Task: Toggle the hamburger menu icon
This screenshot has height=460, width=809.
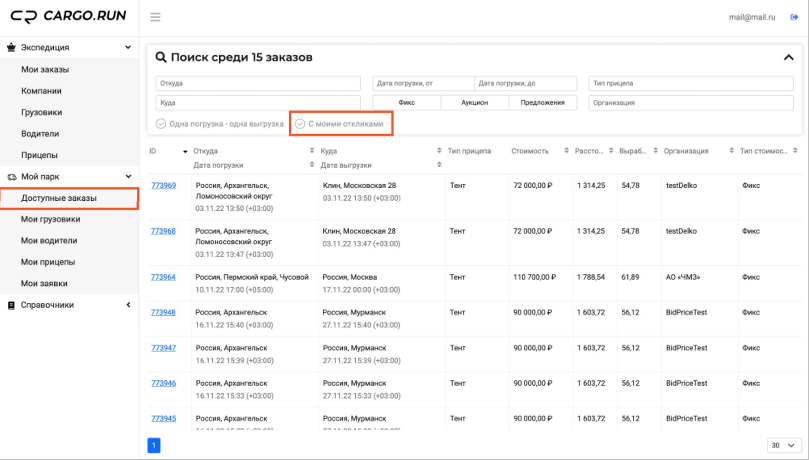Action: (x=155, y=17)
